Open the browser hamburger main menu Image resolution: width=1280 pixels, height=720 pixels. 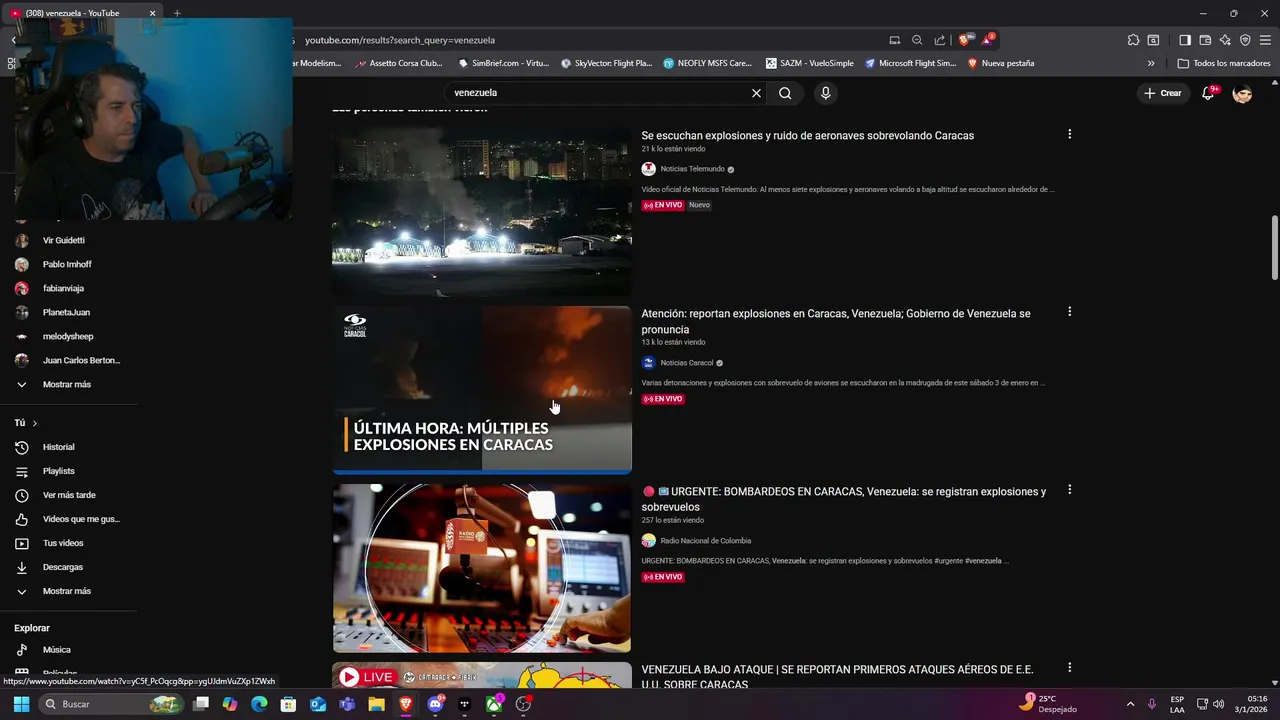[x=1266, y=40]
